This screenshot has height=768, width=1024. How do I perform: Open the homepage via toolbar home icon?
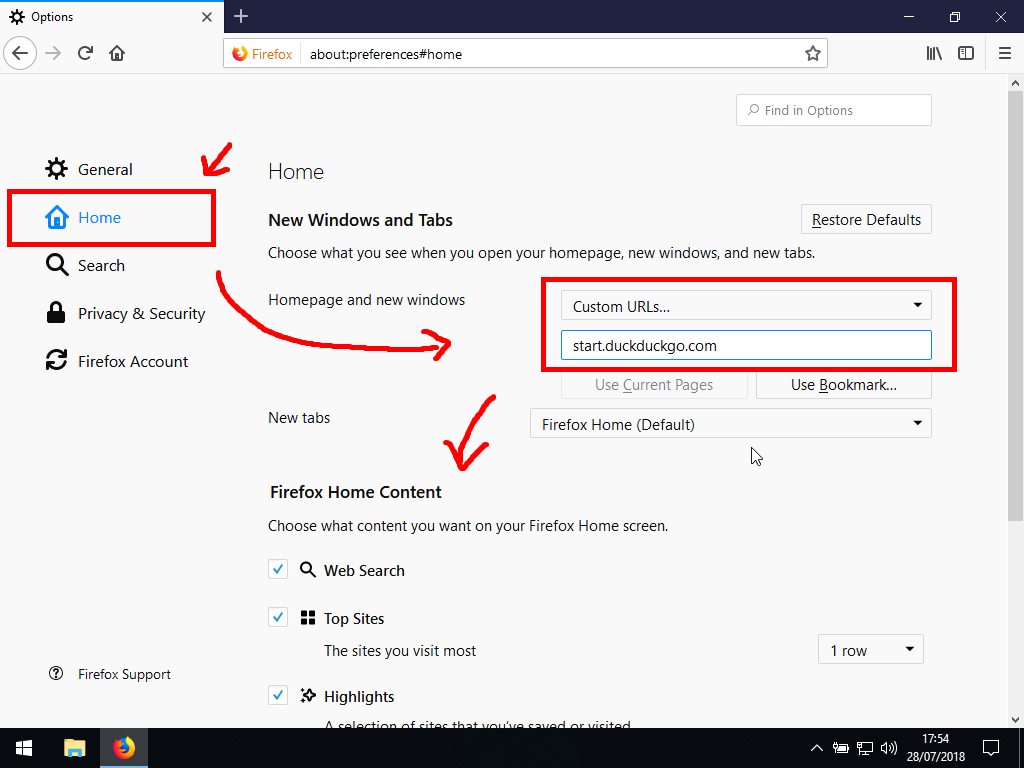pyautogui.click(x=117, y=53)
